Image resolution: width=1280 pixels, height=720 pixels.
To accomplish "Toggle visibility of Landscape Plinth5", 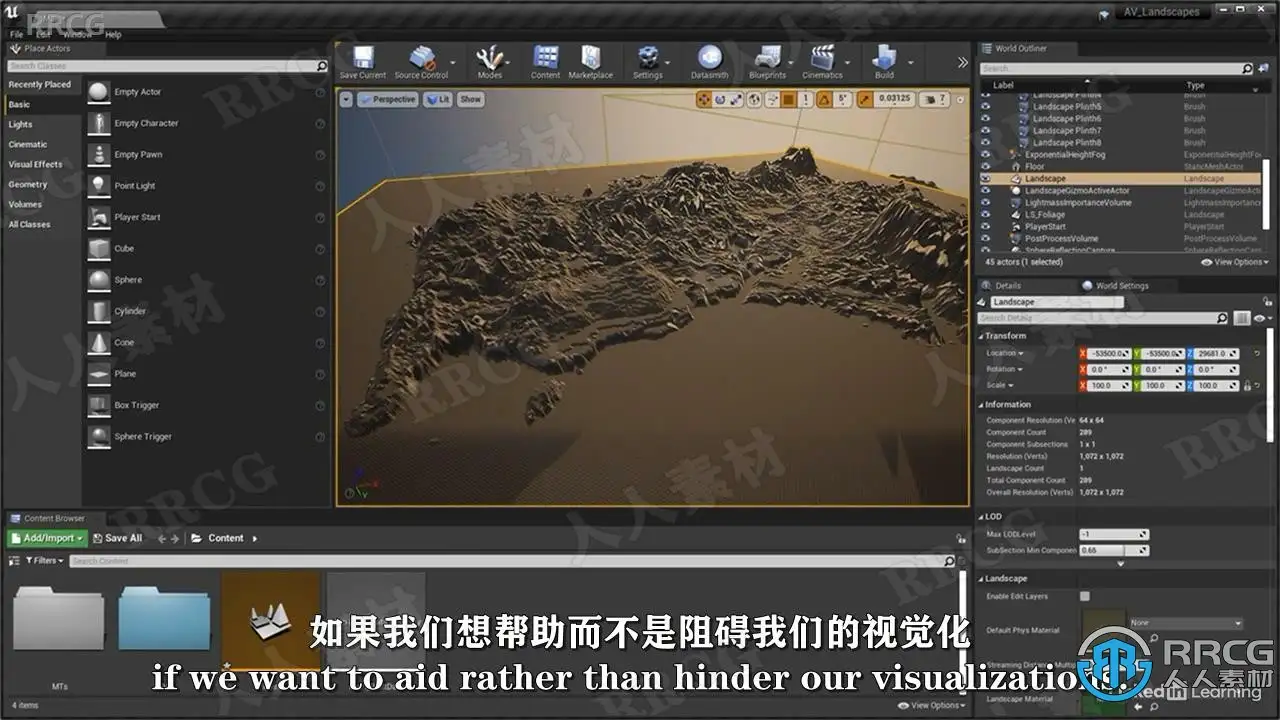I will [x=986, y=107].
